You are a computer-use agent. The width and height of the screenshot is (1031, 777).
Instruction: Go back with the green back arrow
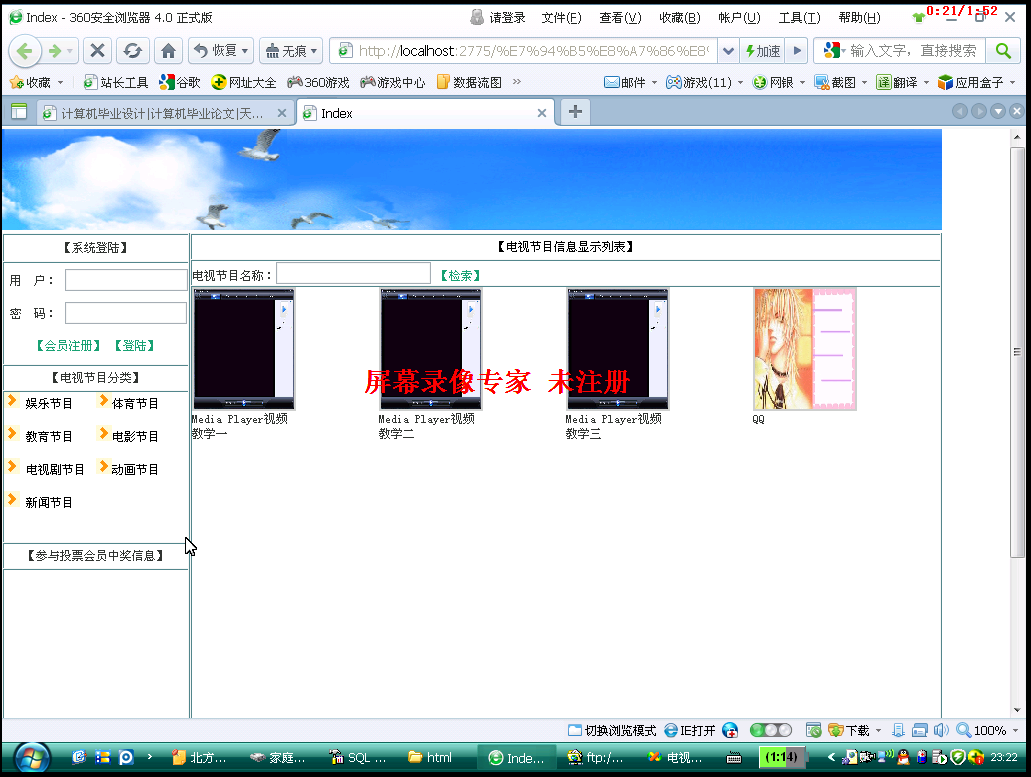coord(24,51)
